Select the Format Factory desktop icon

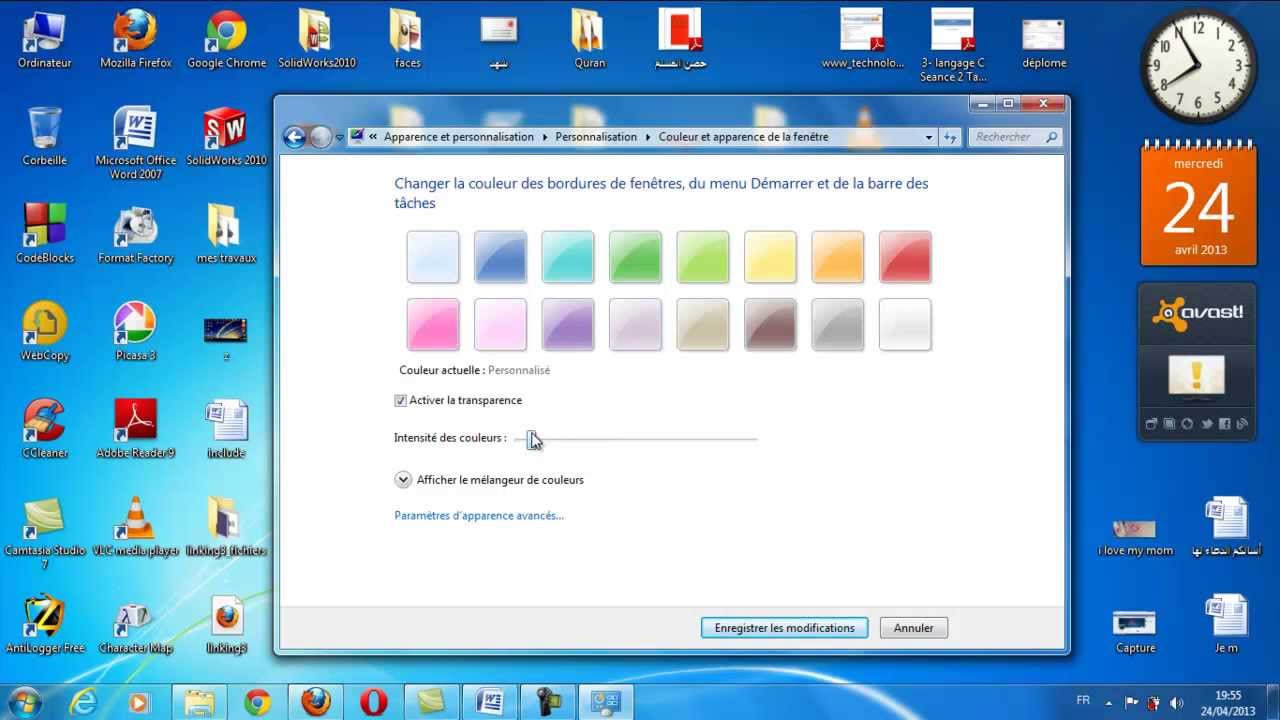(x=136, y=233)
